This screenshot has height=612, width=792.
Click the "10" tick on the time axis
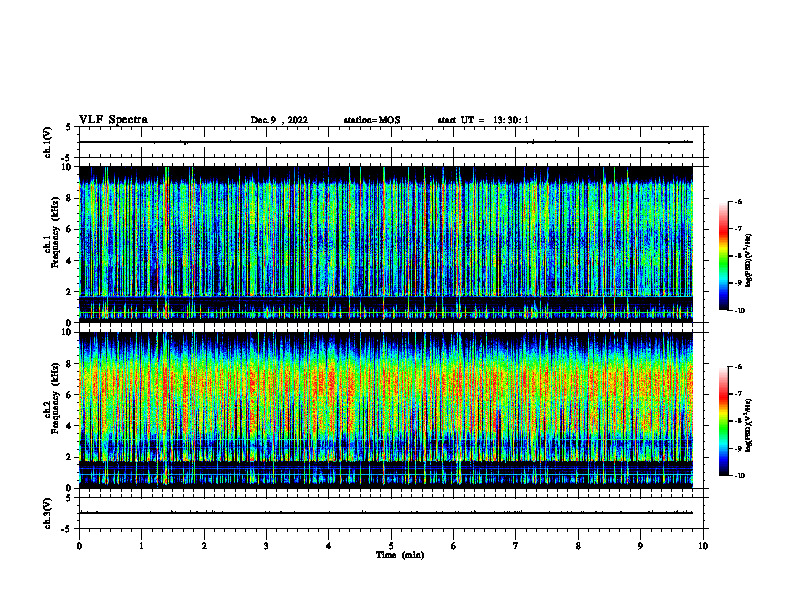(703, 546)
